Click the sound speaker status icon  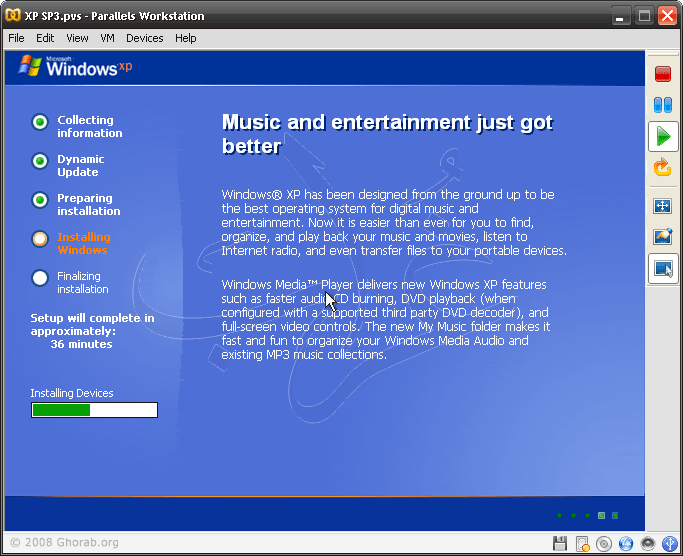pos(648,543)
